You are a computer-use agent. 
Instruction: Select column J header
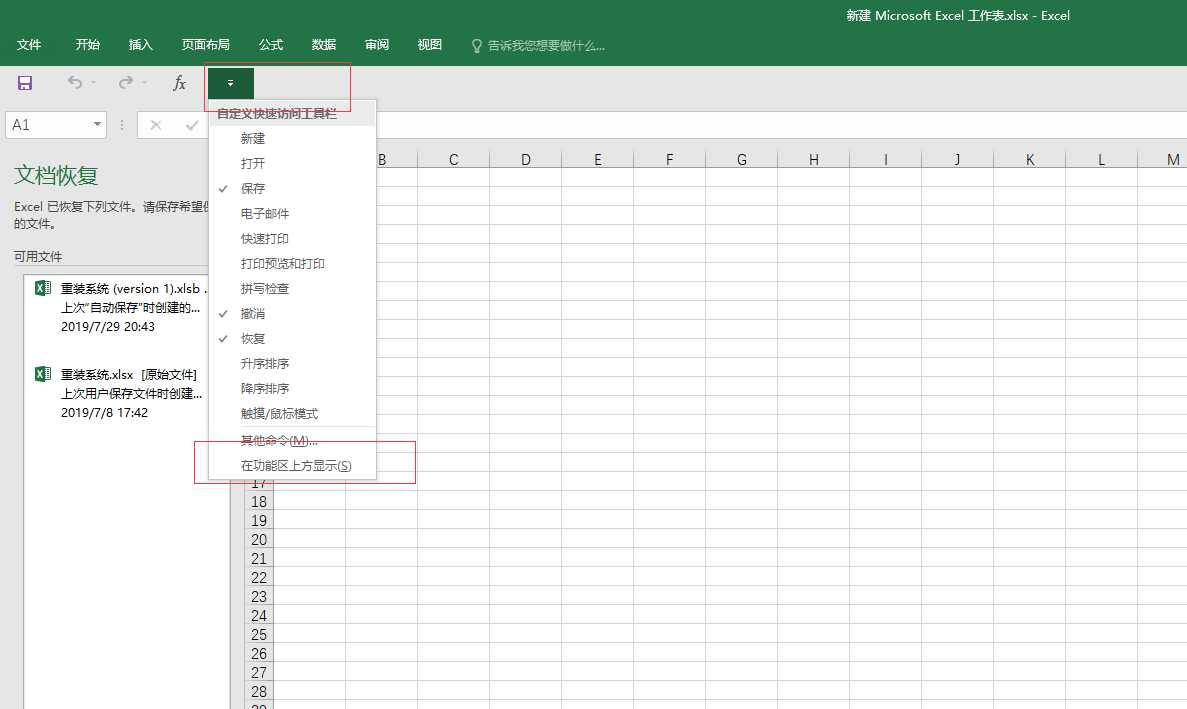point(957,159)
